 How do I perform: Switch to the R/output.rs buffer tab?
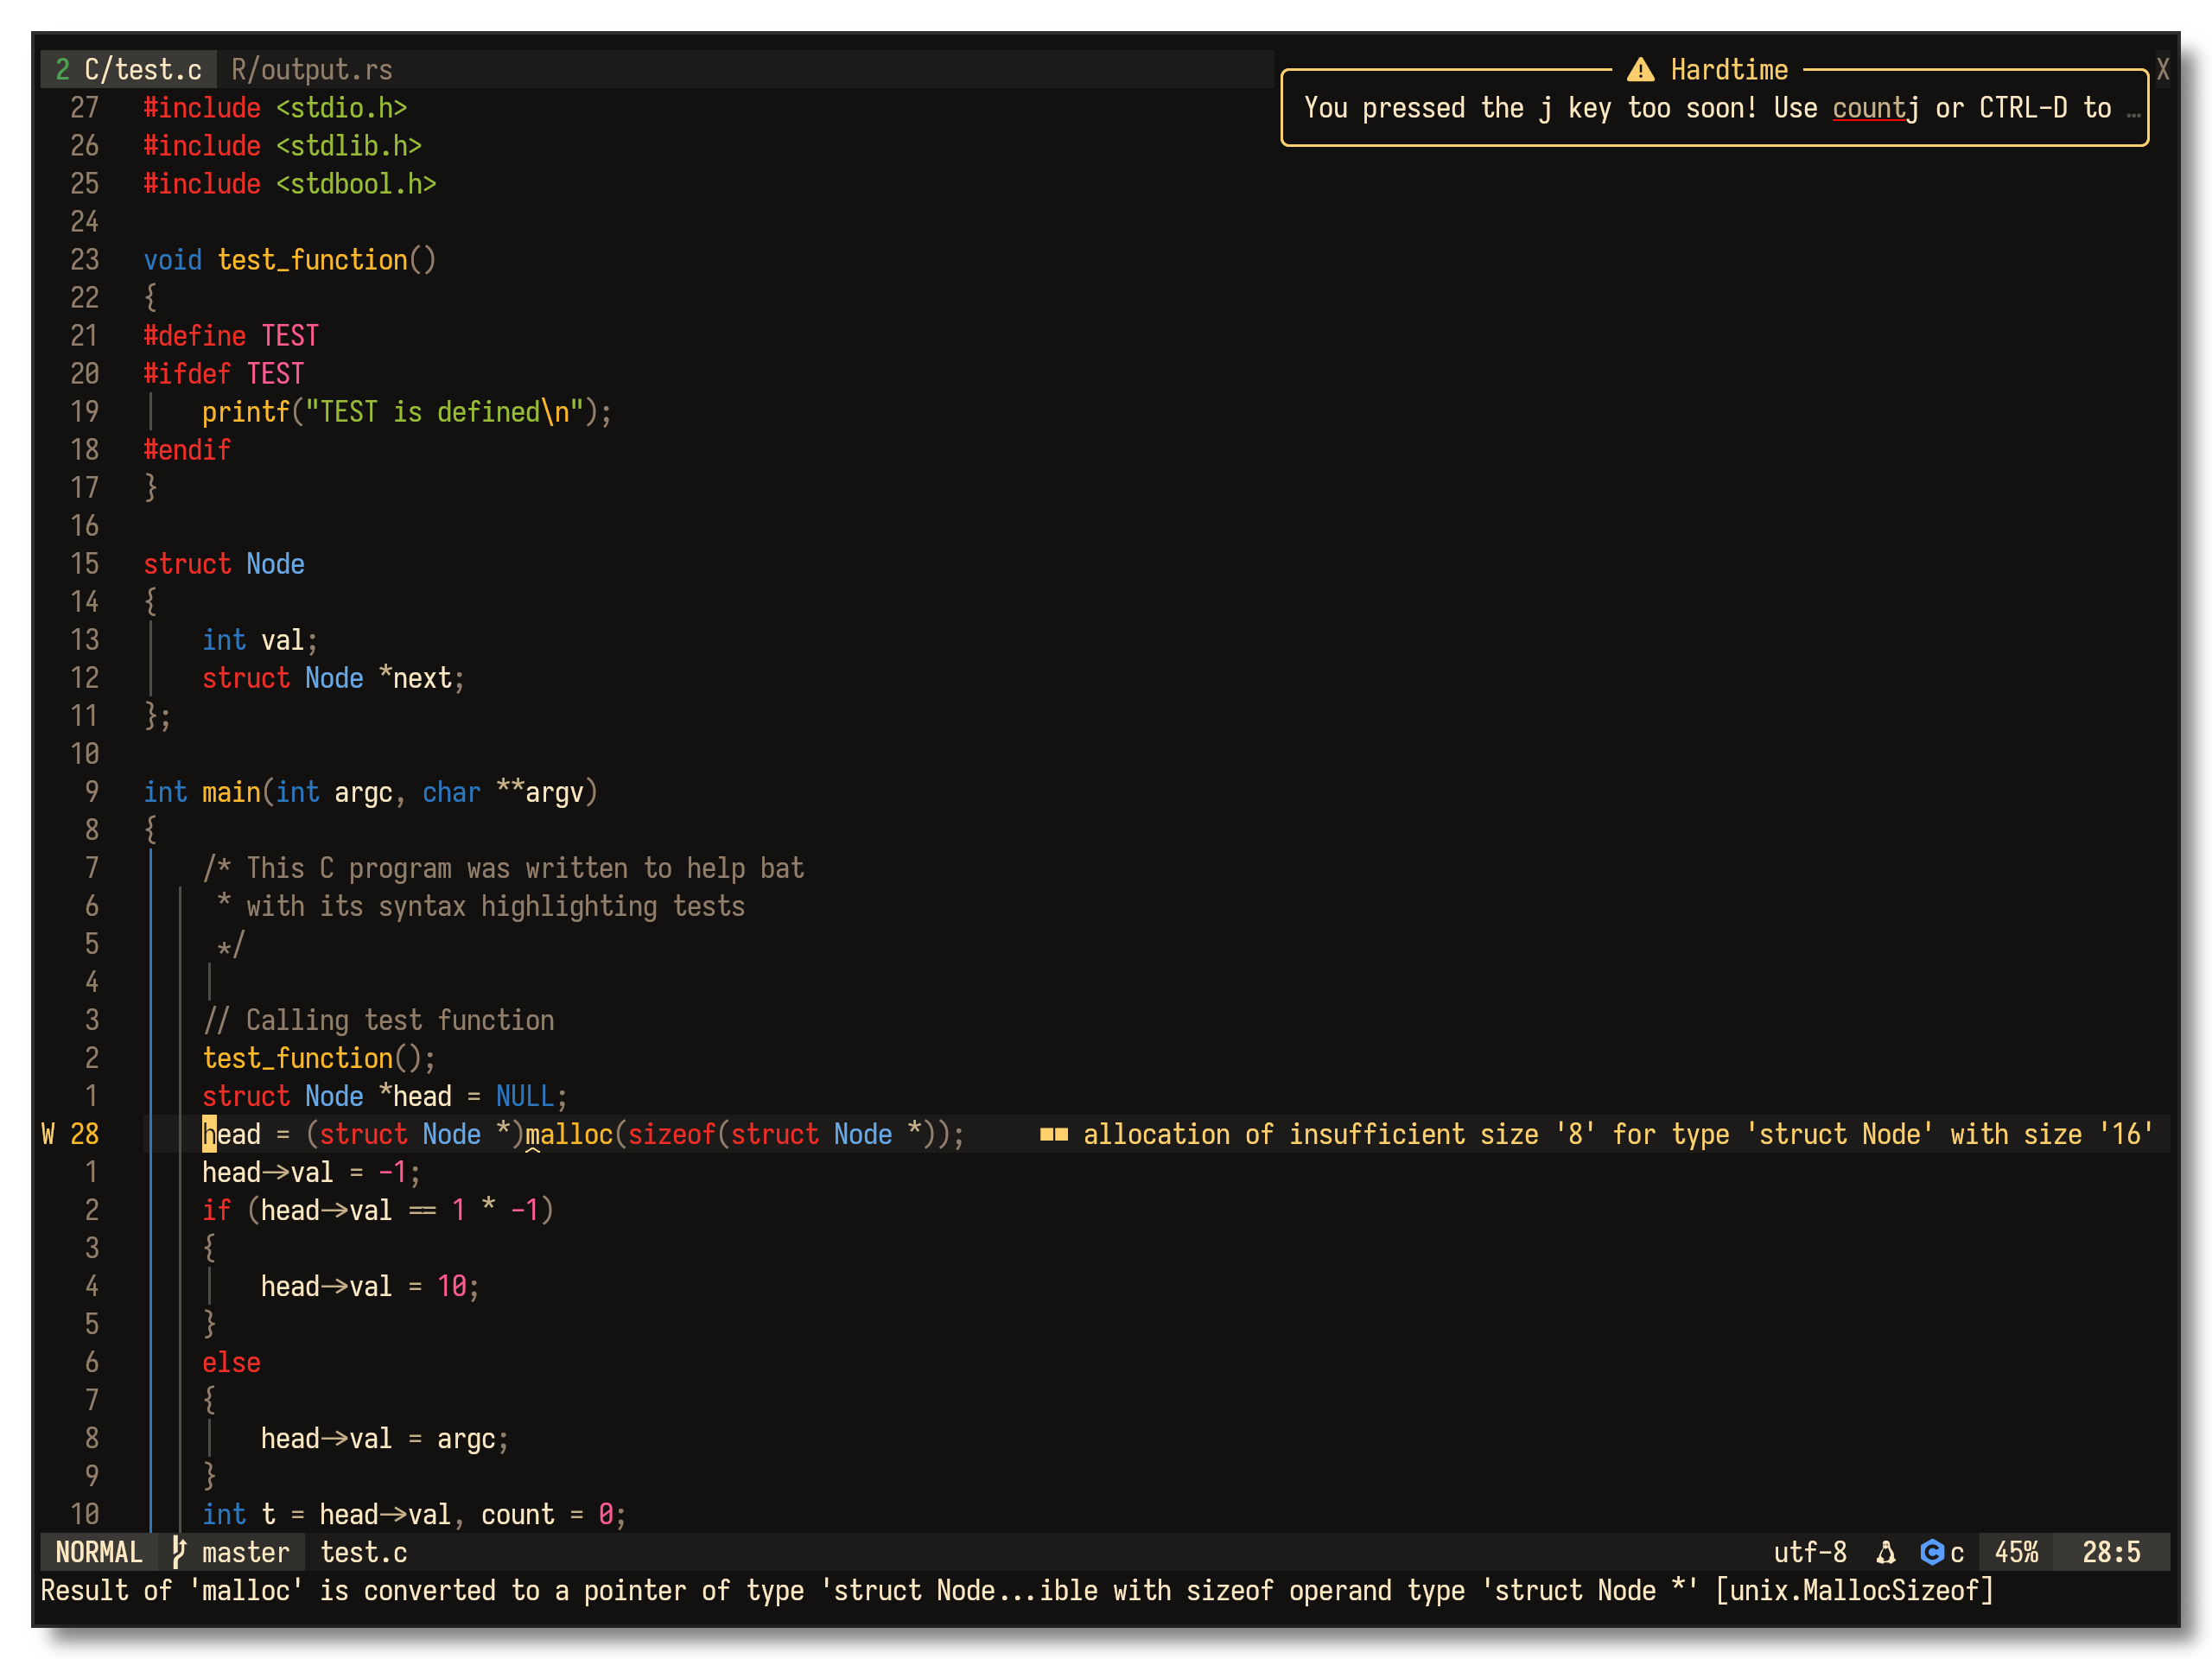[311, 70]
